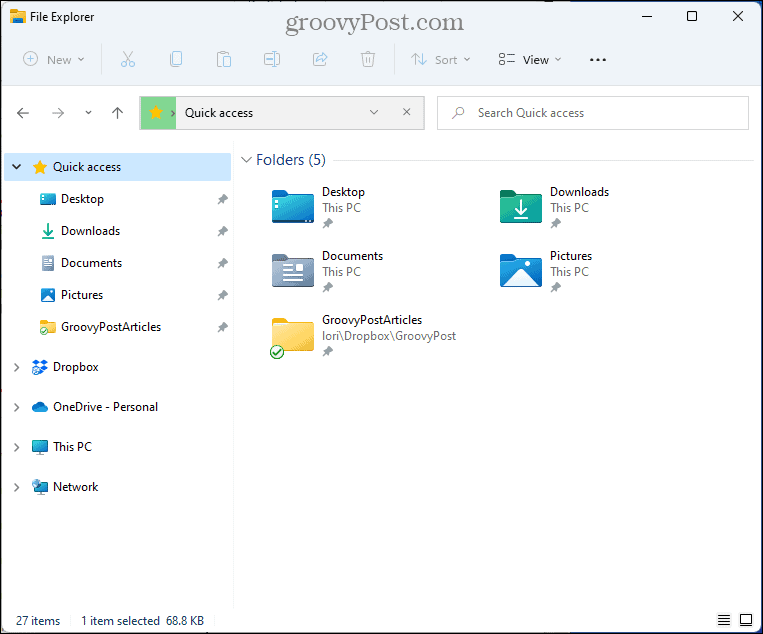This screenshot has width=763, height=634.
Task: Select the Desktop folder icon in Folders
Action: click(292, 207)
